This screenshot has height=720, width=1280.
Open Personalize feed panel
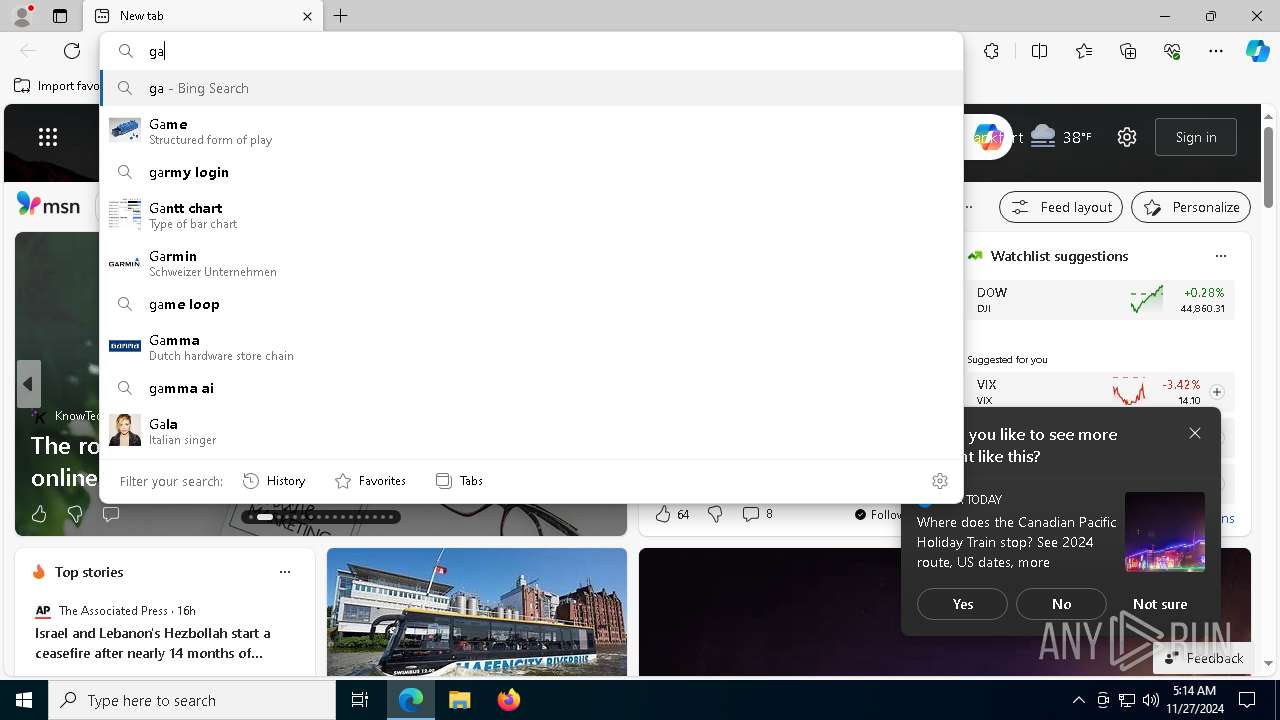[1191, 207]
